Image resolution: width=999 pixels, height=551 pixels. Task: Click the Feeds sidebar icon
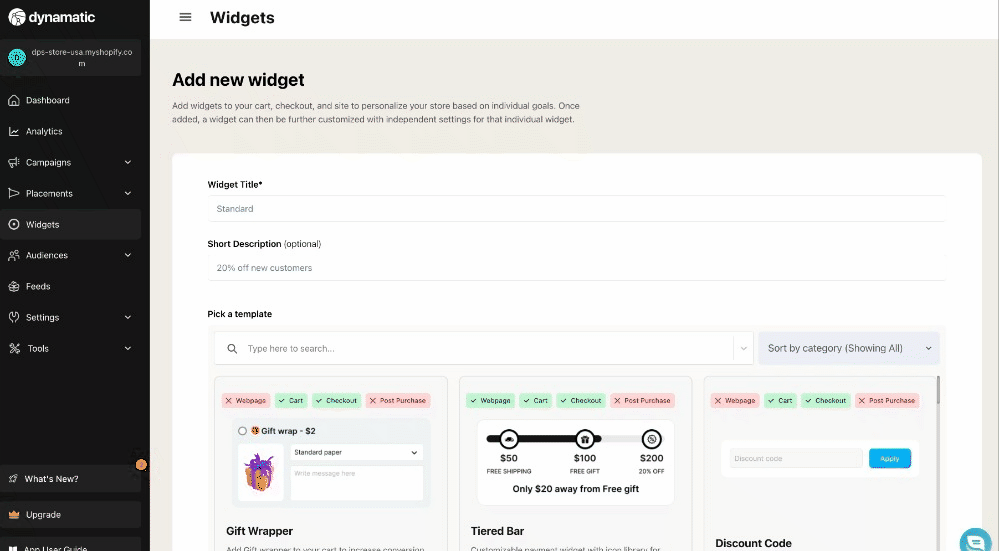click(x=14, y=286)
